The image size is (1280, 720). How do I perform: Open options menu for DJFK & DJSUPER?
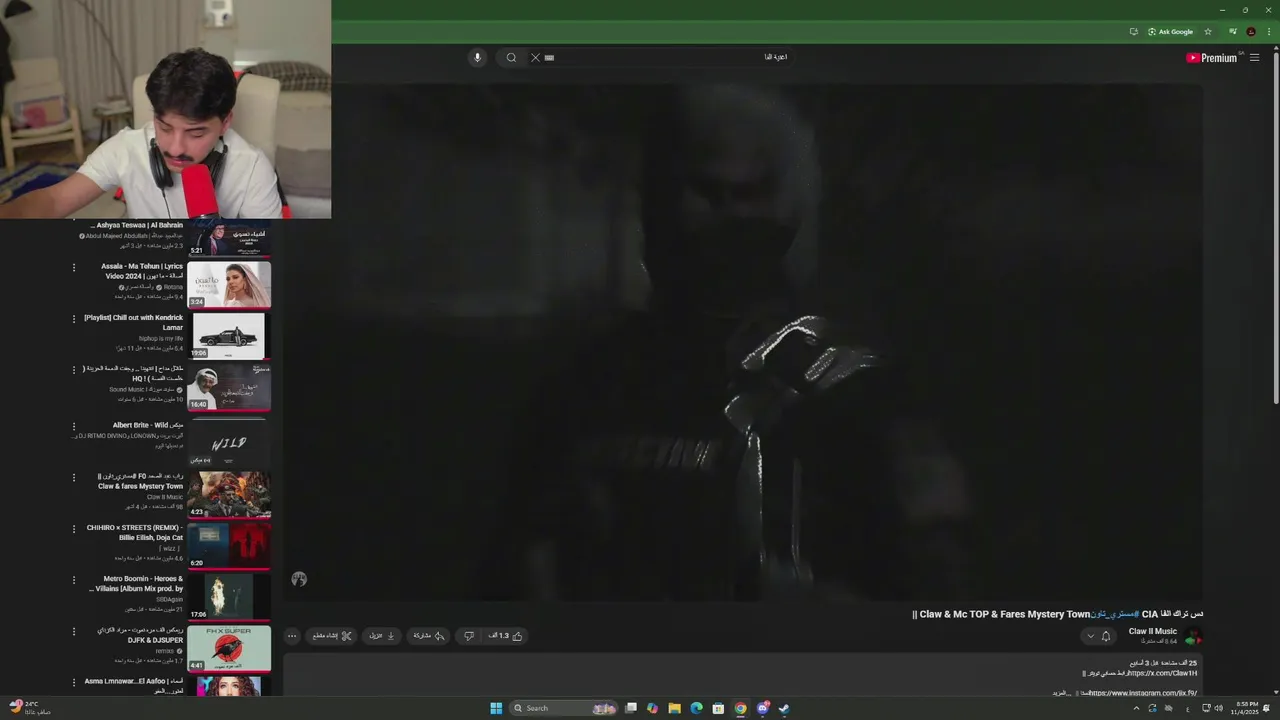73,632
